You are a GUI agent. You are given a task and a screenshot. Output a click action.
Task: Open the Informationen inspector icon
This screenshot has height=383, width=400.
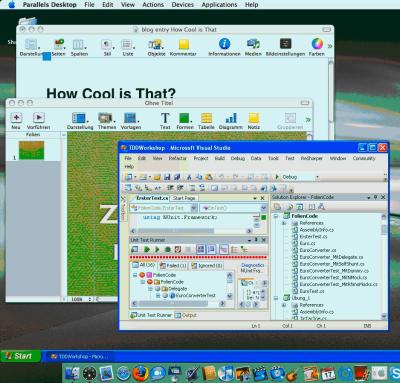tap(224, 44)
